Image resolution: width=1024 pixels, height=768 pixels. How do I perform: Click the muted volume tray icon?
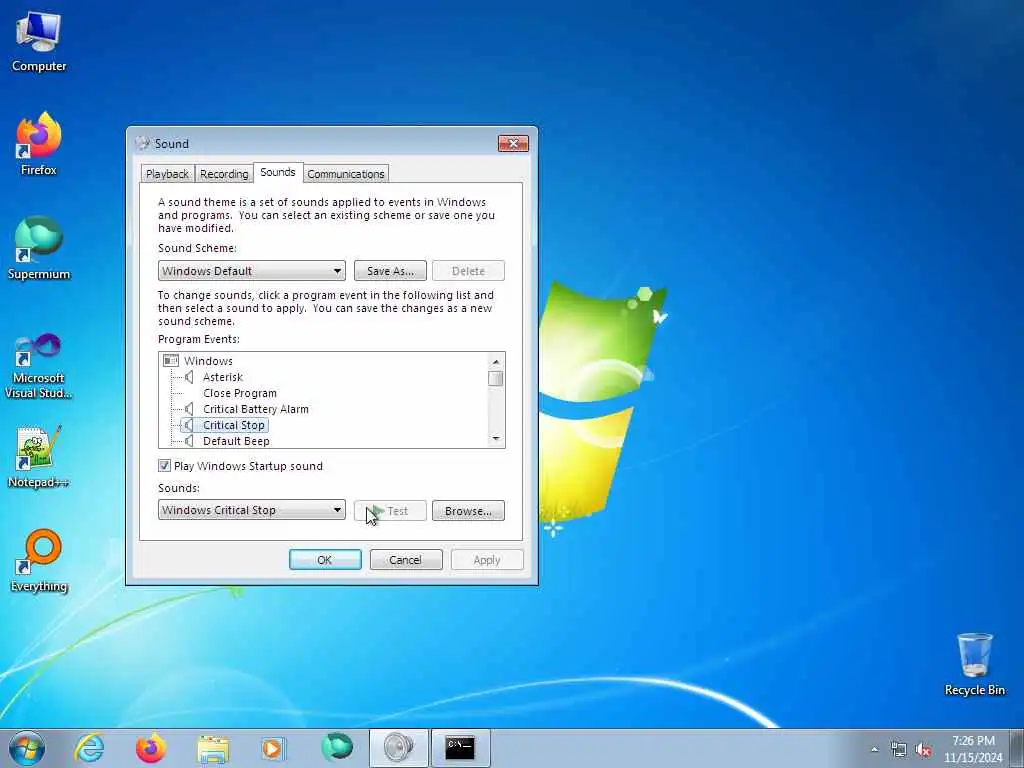[x=923, y=750]
